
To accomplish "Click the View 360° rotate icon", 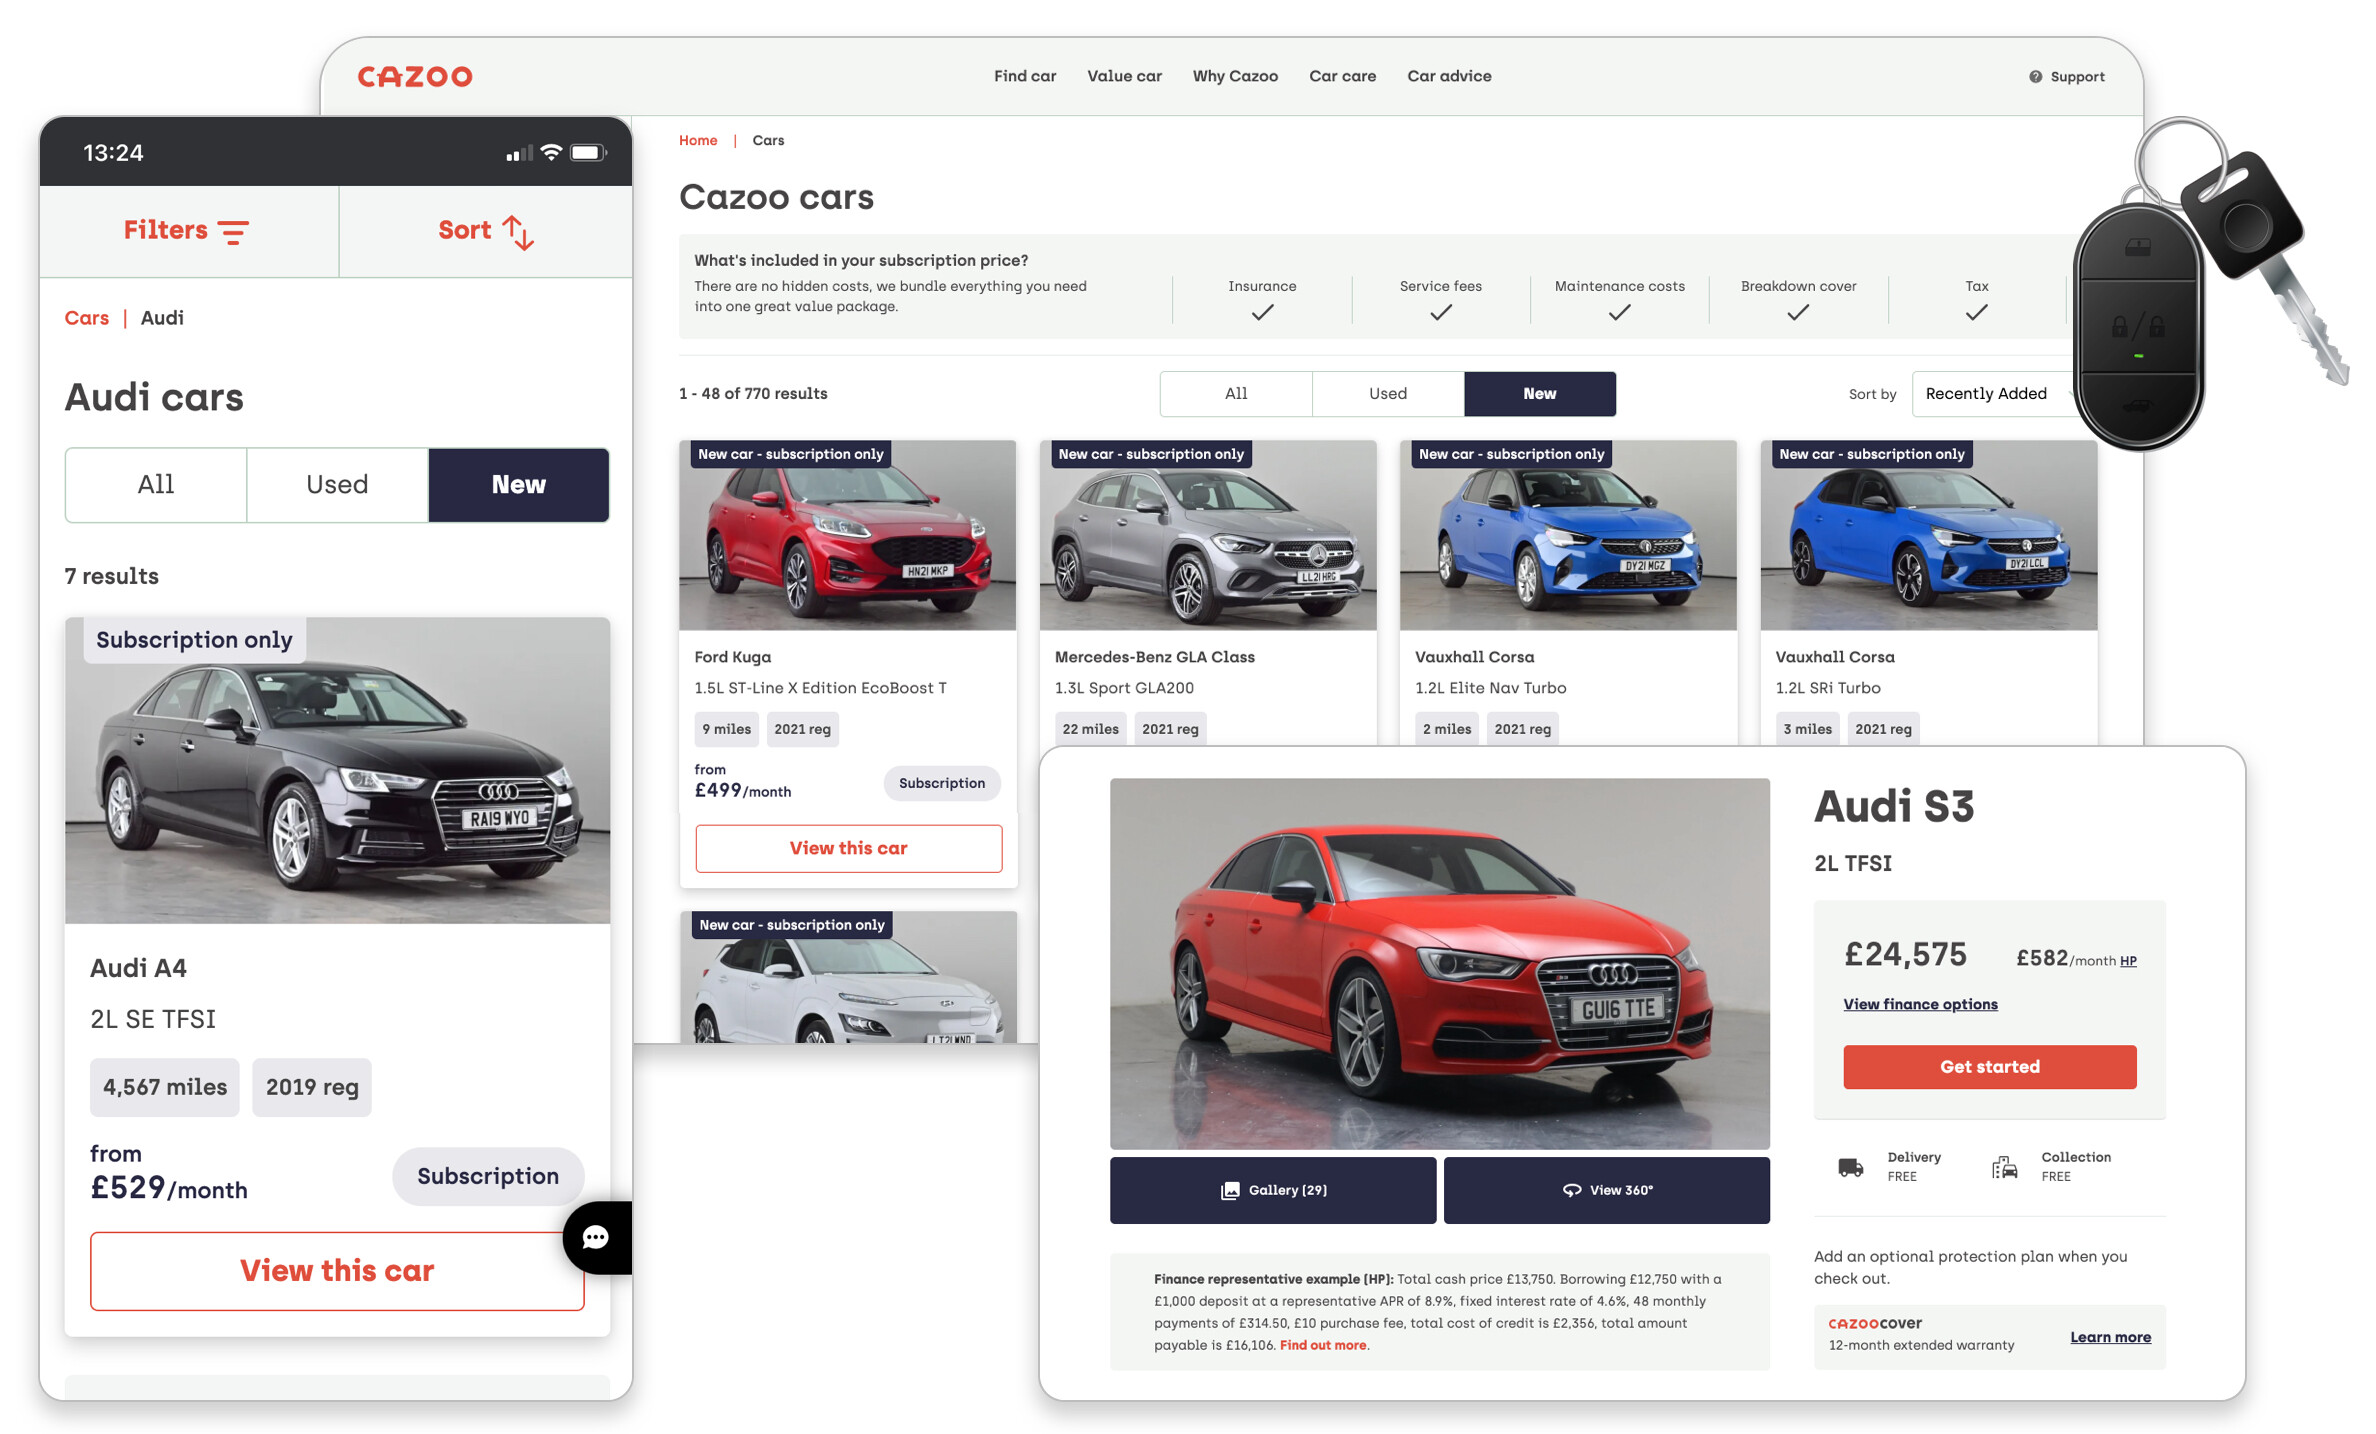I will click(x=1572, y=1190).
